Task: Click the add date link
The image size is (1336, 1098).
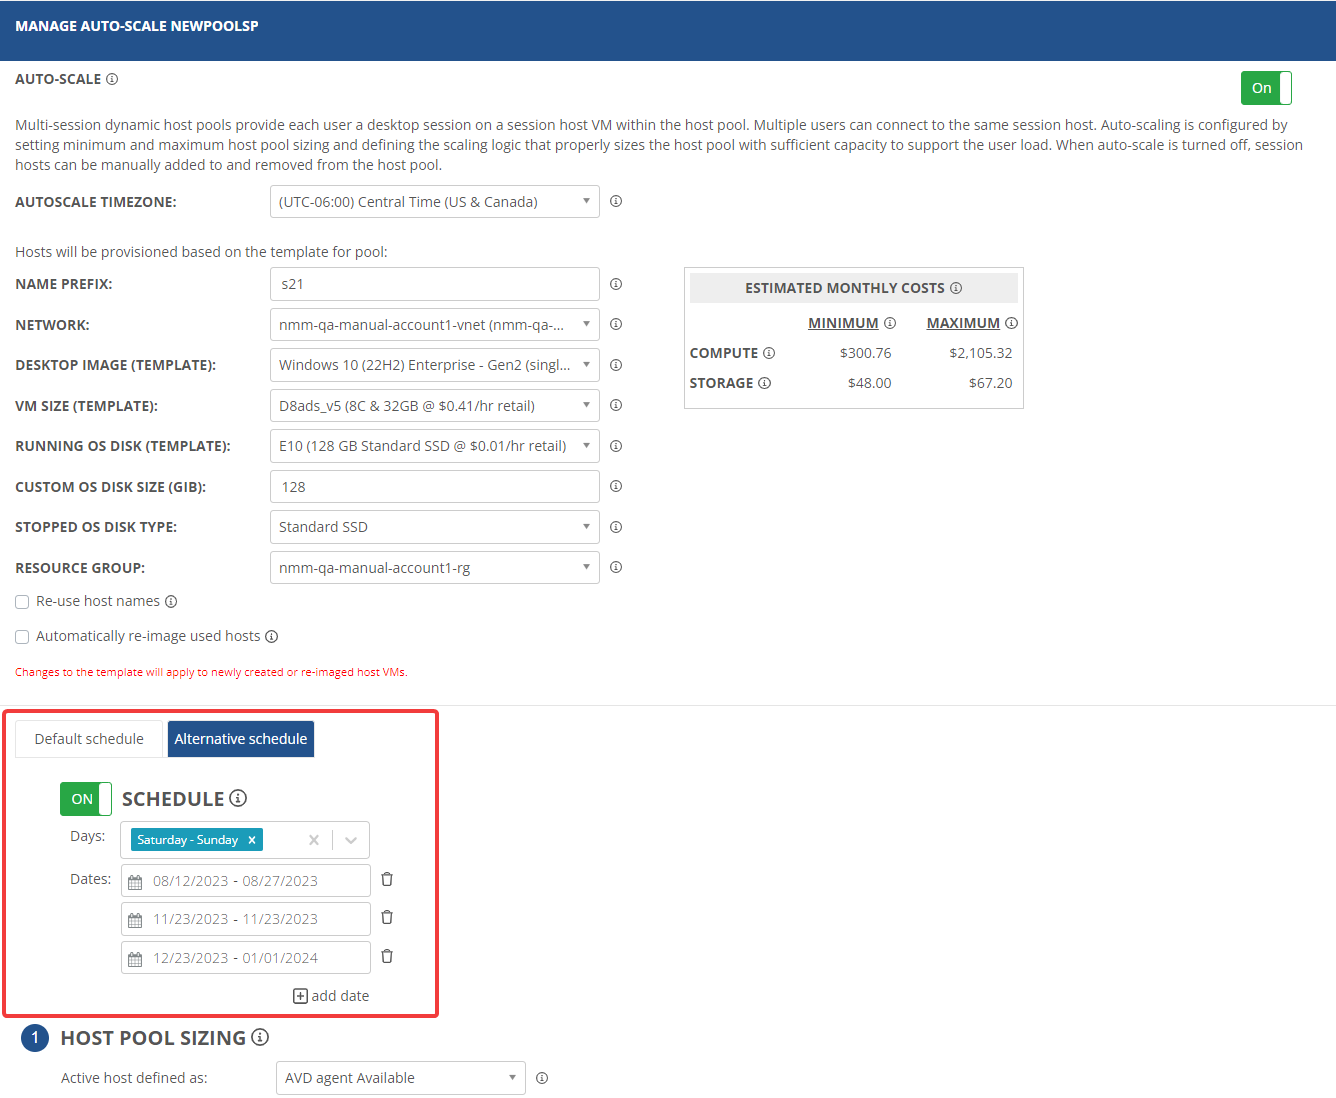Action: point(331,996)
